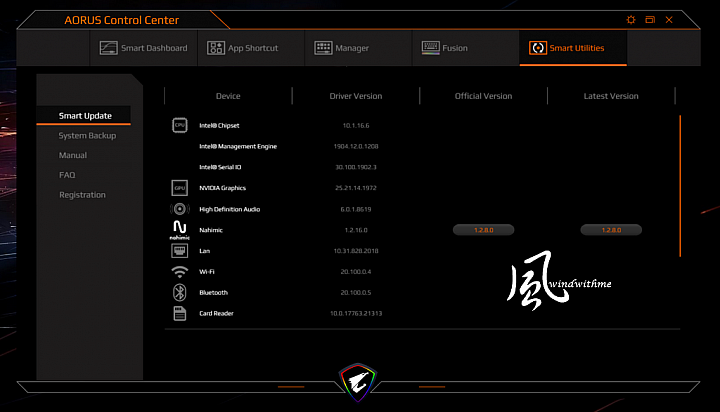Go to the Fusion tab

466,48
